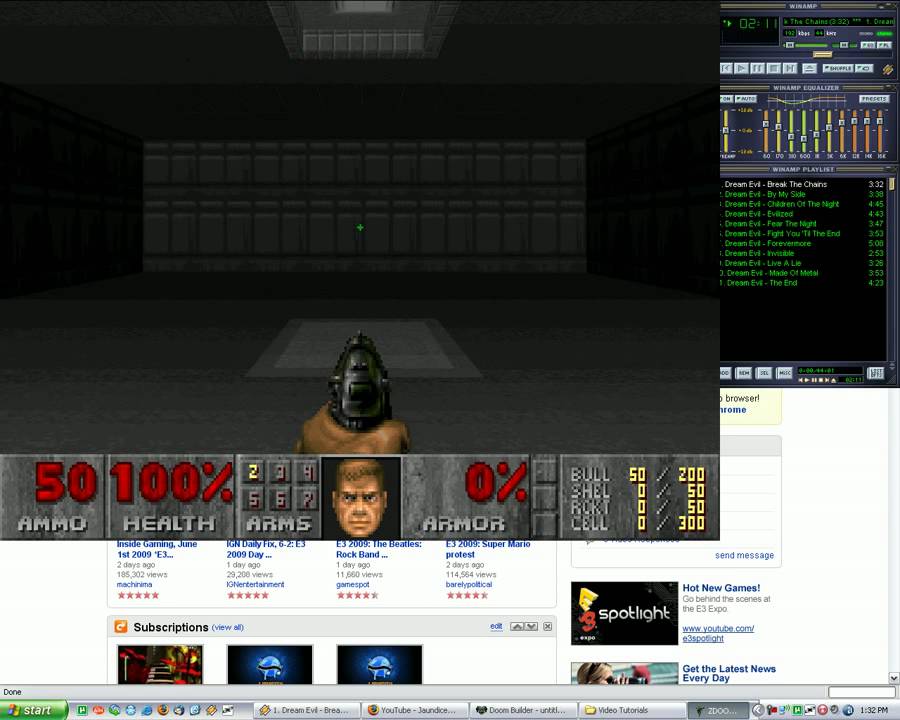Toggle Winamp playlist window button
Image resolution: width=900 pixels, height=720 pixels.
coord(884,45)
